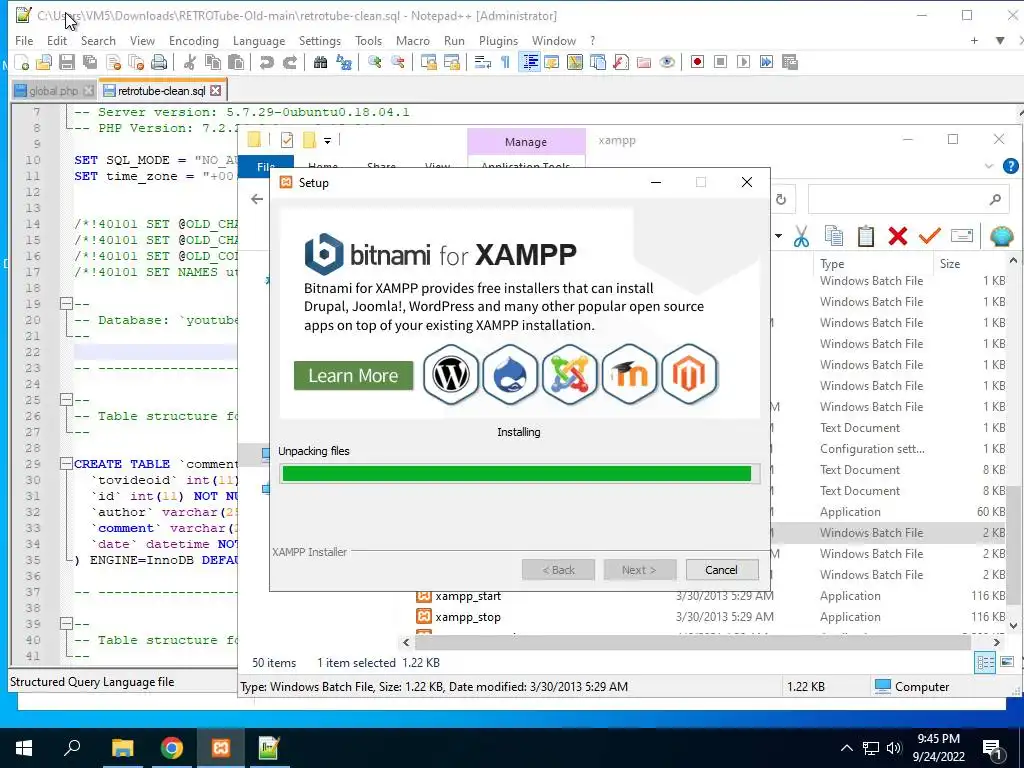Click the Explorer search box

907,199
